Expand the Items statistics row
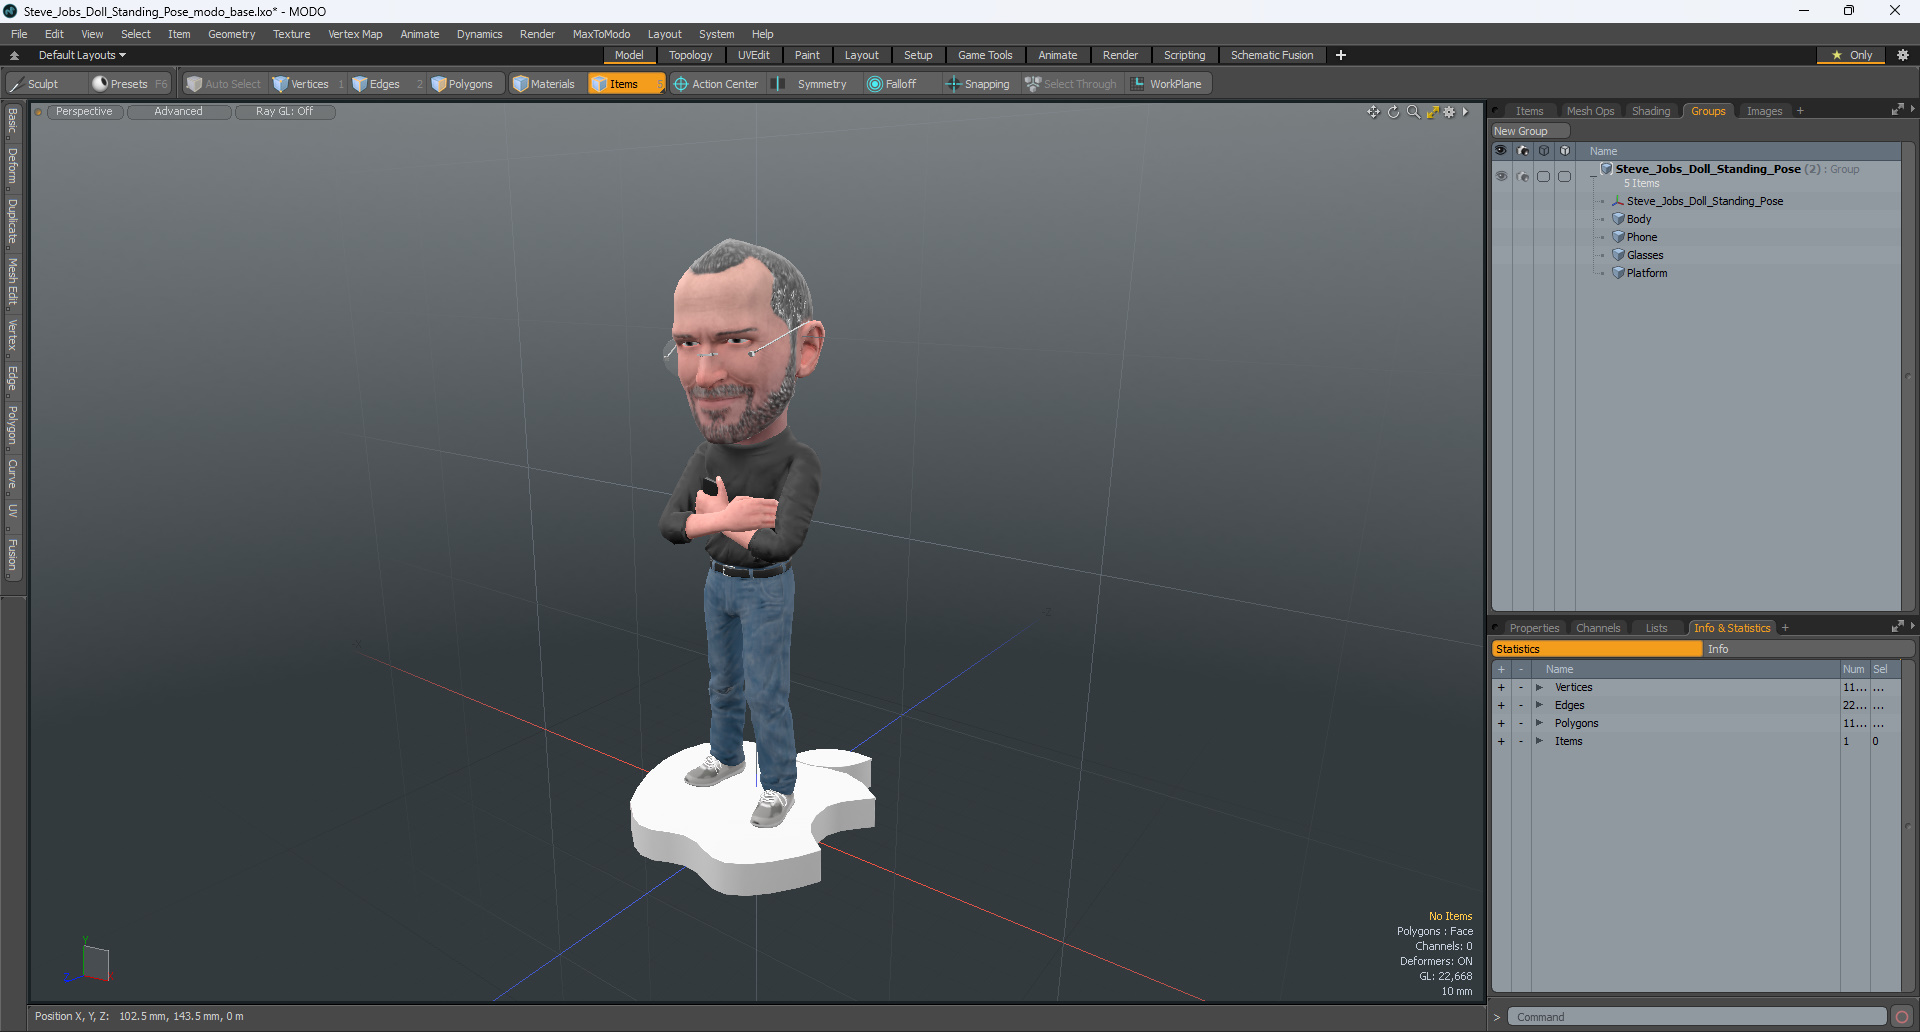This screenshot has width=1920, height=1032. click(1539, 741)
